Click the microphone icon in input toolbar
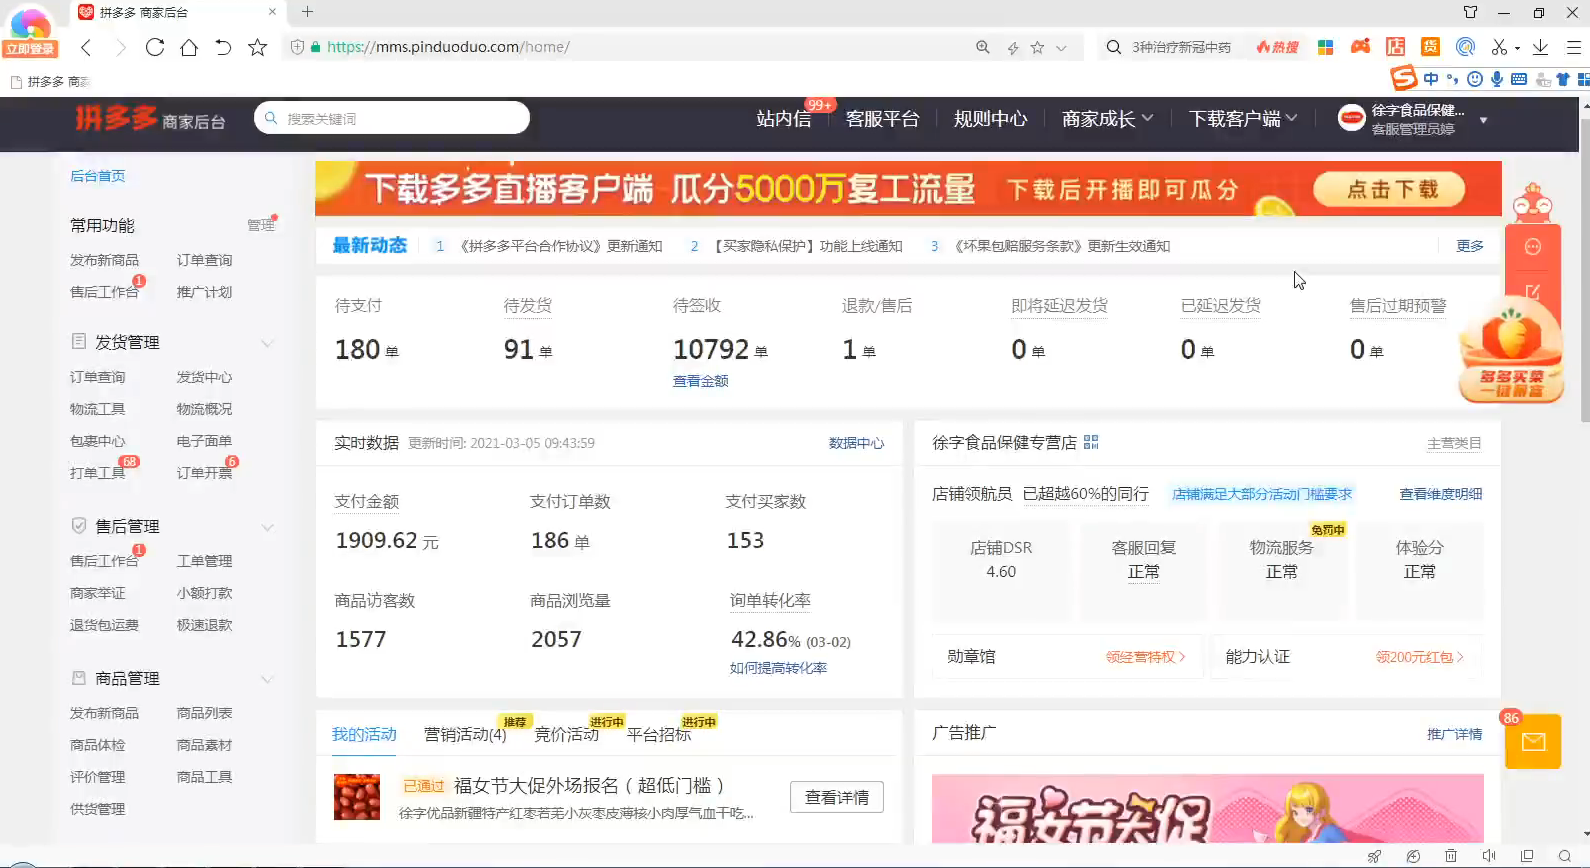The height and width of the screenshot is (868, 1590). click(1497, 79)
